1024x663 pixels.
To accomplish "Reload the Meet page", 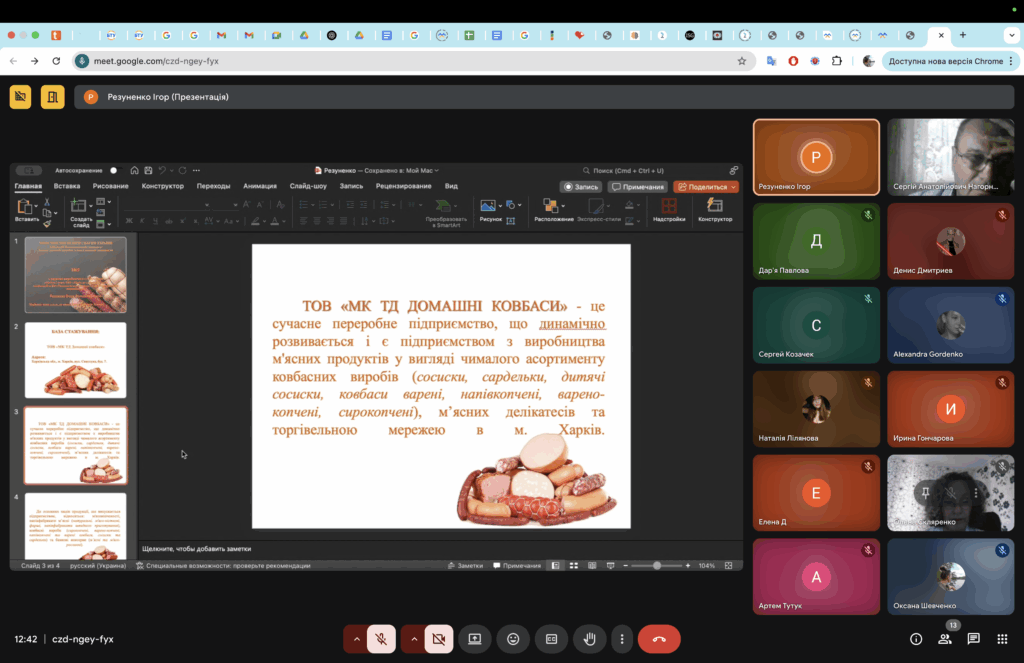I will point(56,61).
